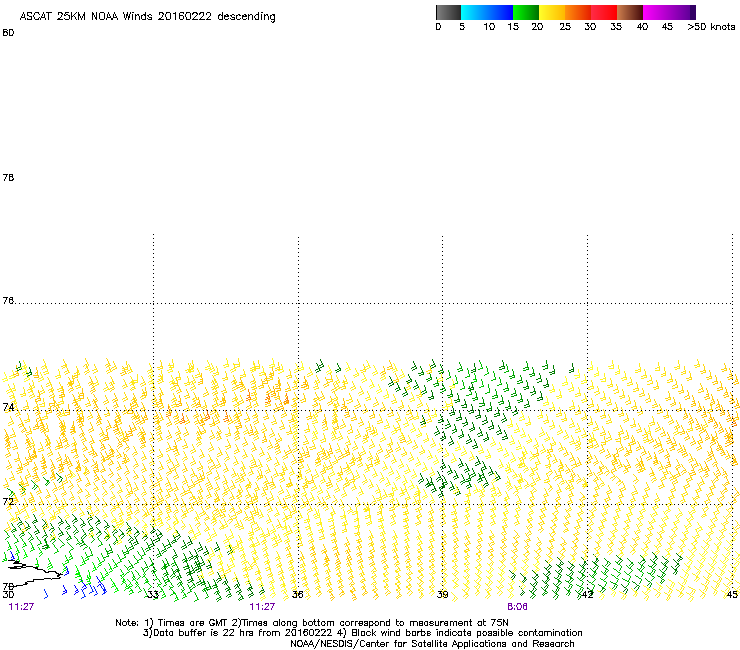
Task: Click the 36 longitude axis label
Action: [297, 595]
